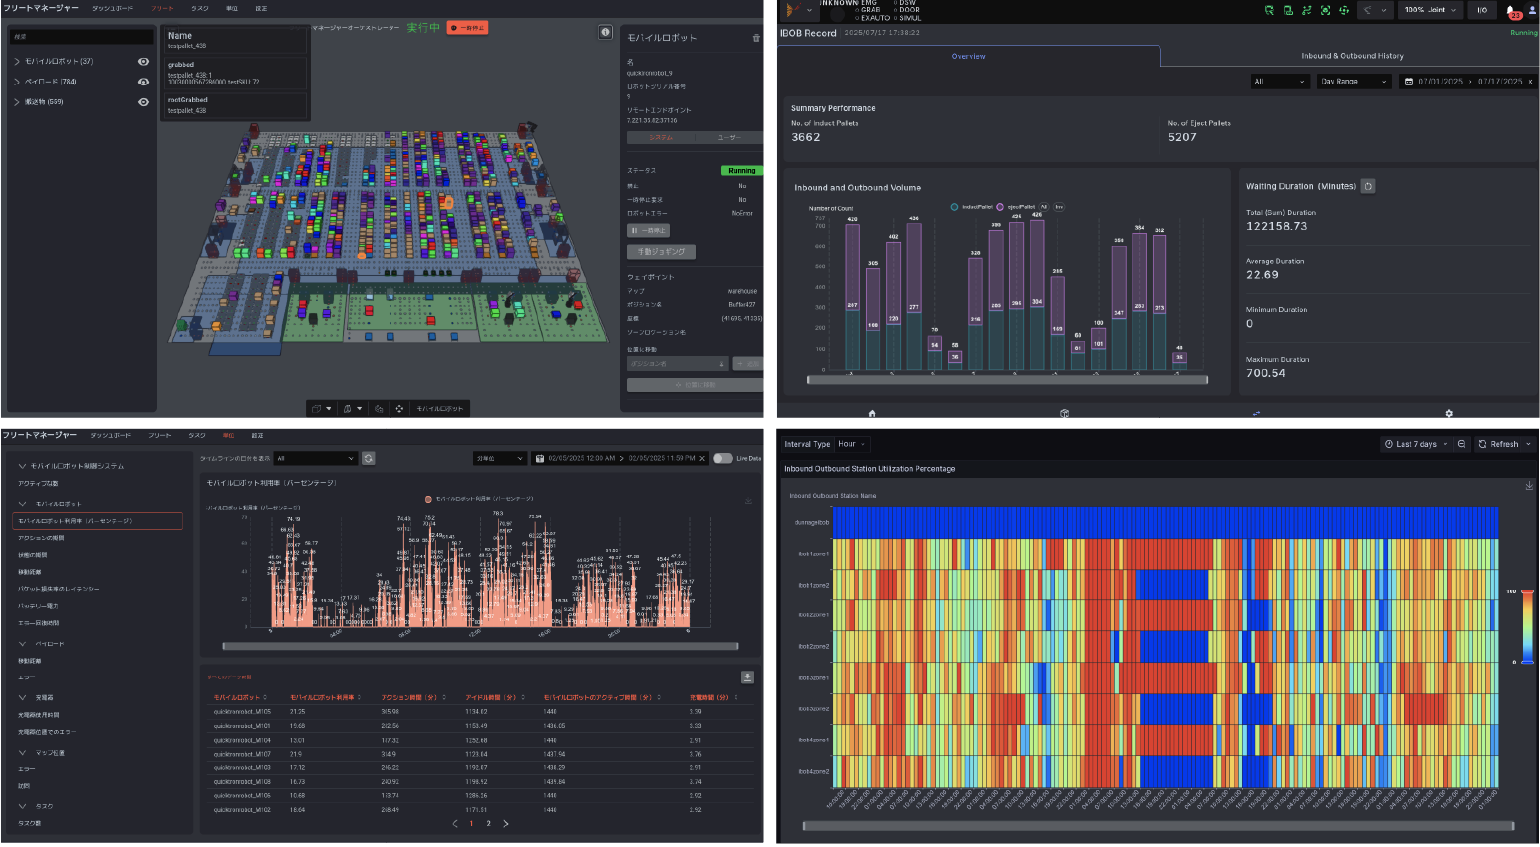This screenshot has height=847, width=1540.
Task: Click refresh icon beside Waiting Duration title
Action: pos(1368,186)
